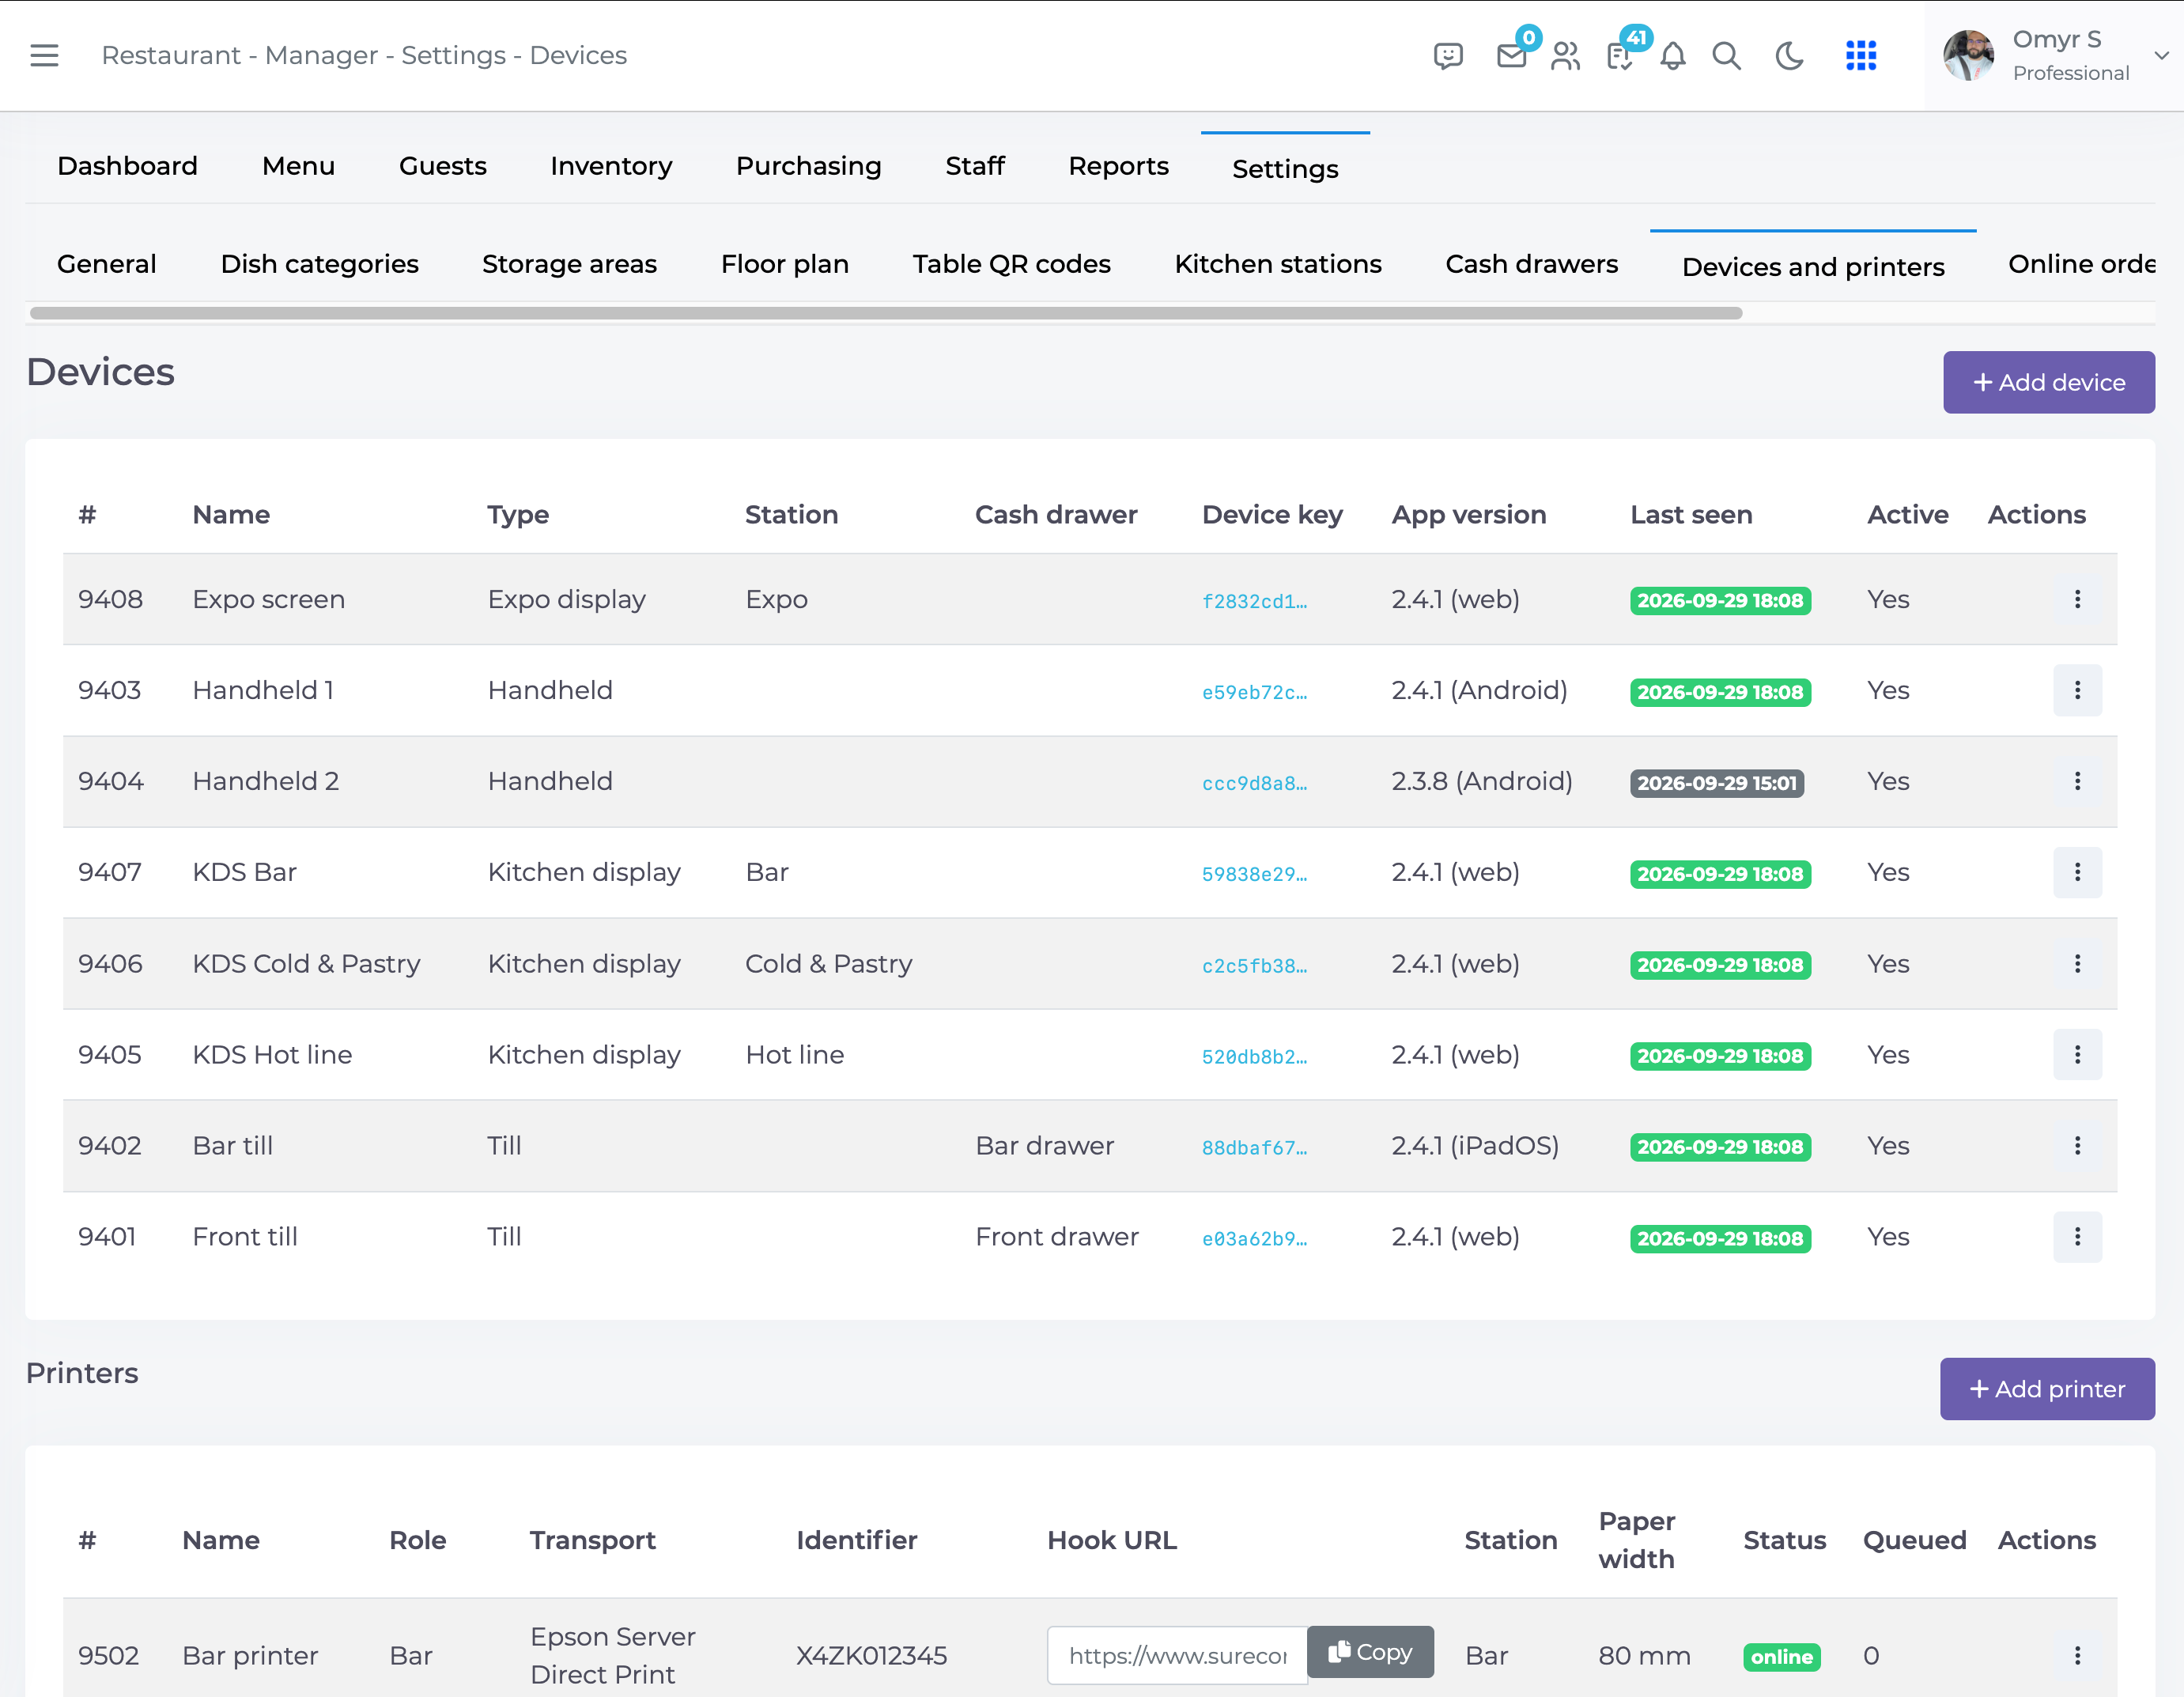Screen dimensions: 2184x1697
Task: Open the chat messages icon
Action: [1447, 56]
